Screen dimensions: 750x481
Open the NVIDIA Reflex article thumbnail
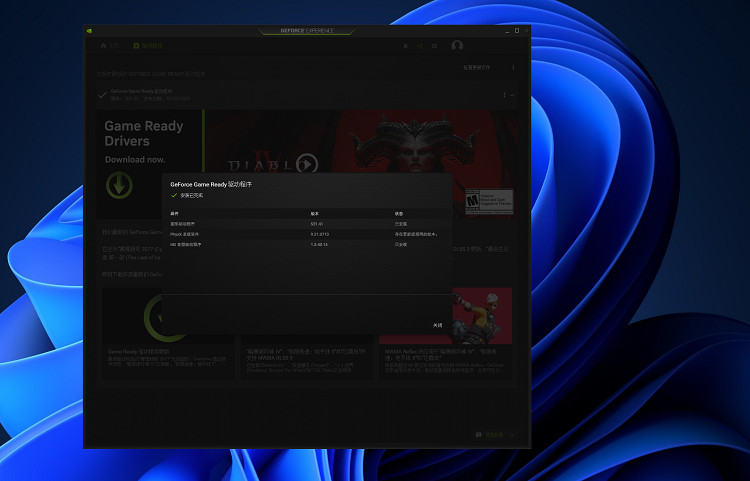click(x=445, y=316)
